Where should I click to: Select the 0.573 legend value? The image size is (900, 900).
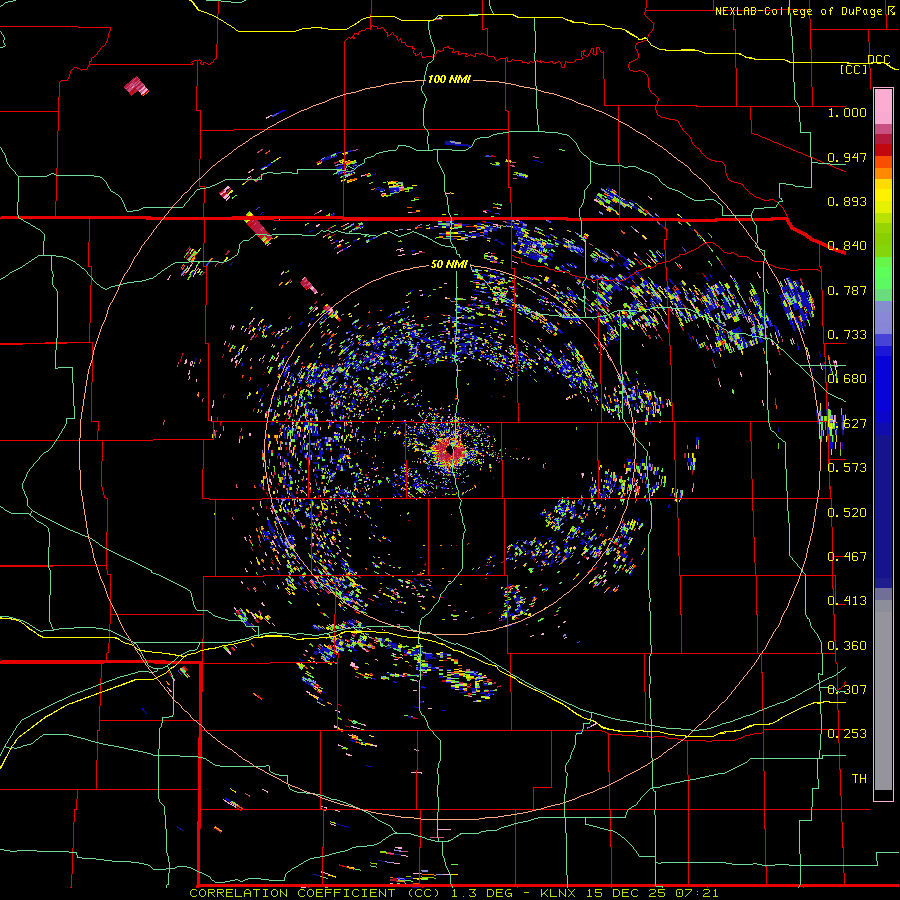pos(847,468)
